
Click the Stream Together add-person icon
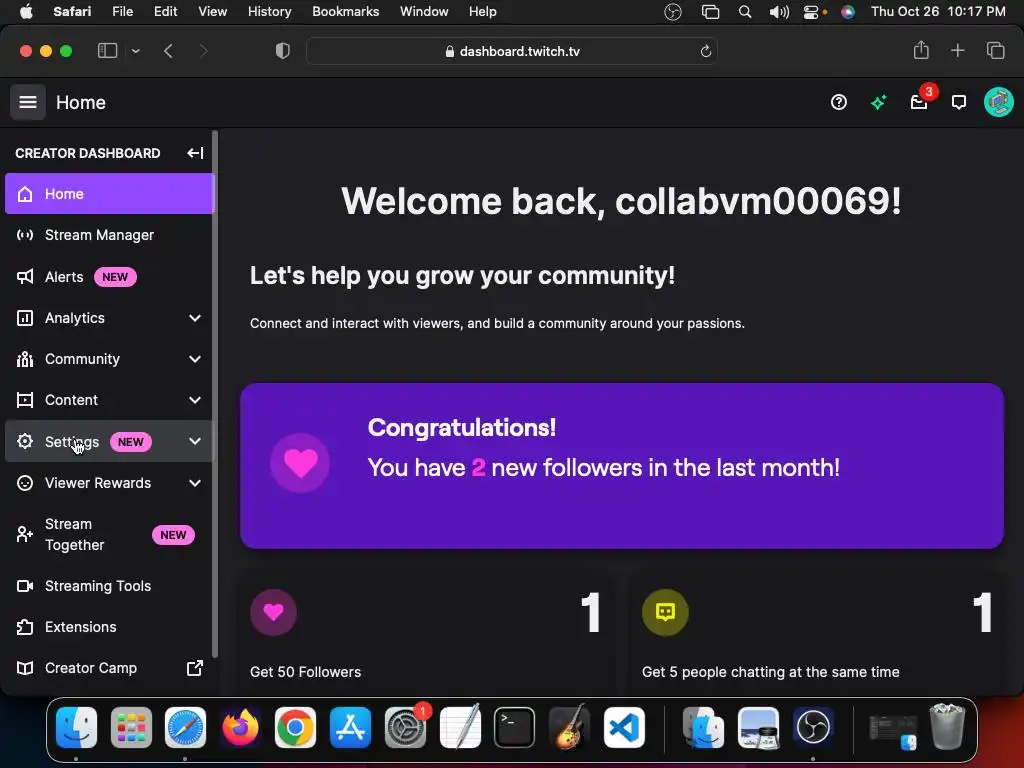[25, 535]
